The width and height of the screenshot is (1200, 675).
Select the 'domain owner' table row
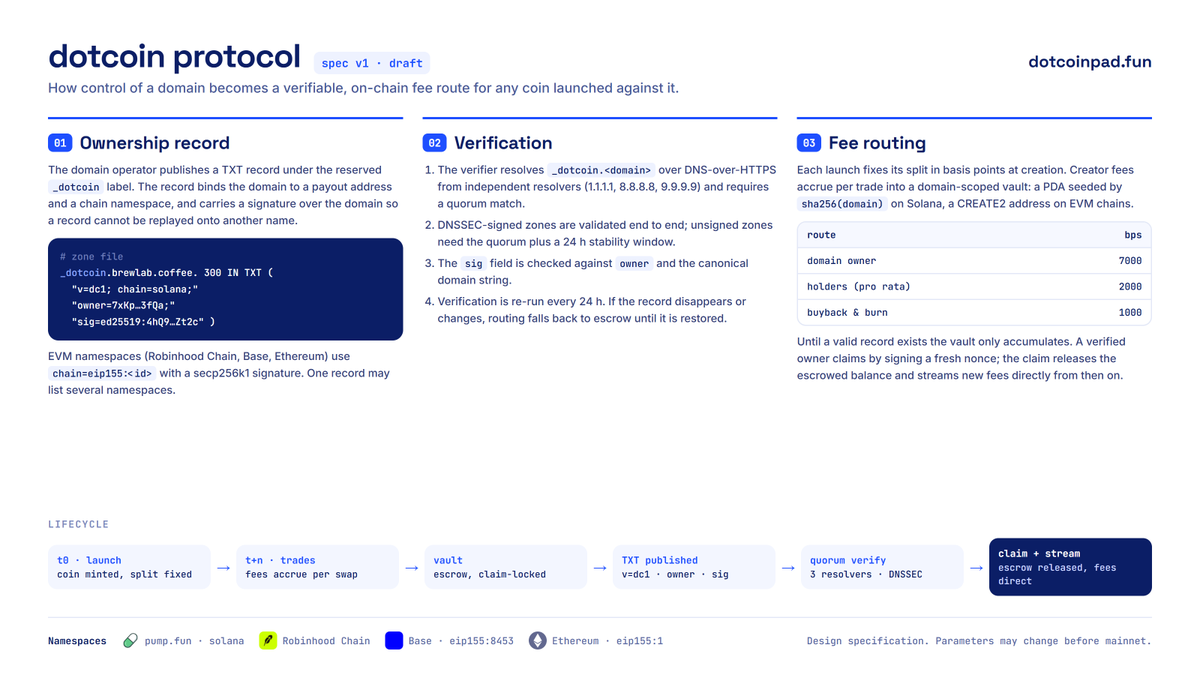(974, 261)
